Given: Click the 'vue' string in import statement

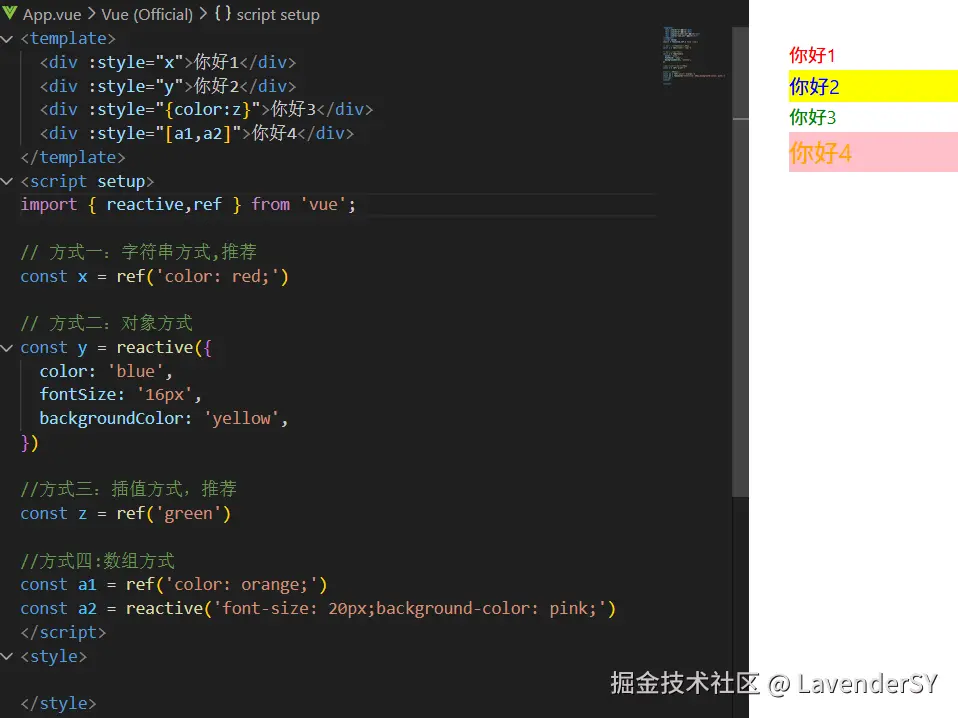Looking at the screenshot, I should point(323,205).
